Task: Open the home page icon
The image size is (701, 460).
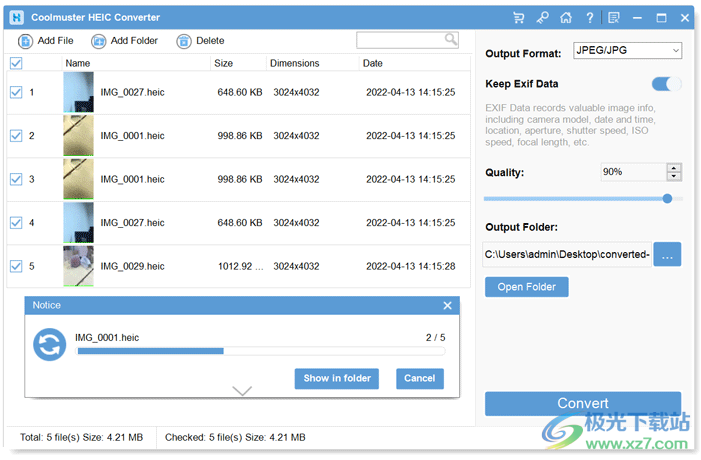Action: coord(566,17)
